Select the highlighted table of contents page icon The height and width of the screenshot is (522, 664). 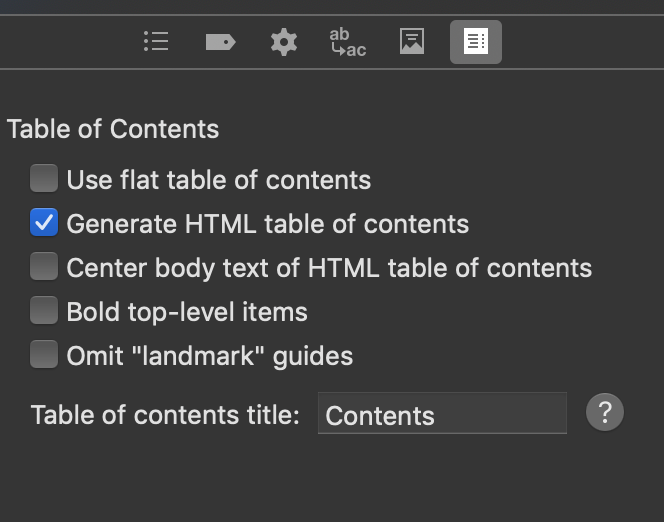[476, 41]
